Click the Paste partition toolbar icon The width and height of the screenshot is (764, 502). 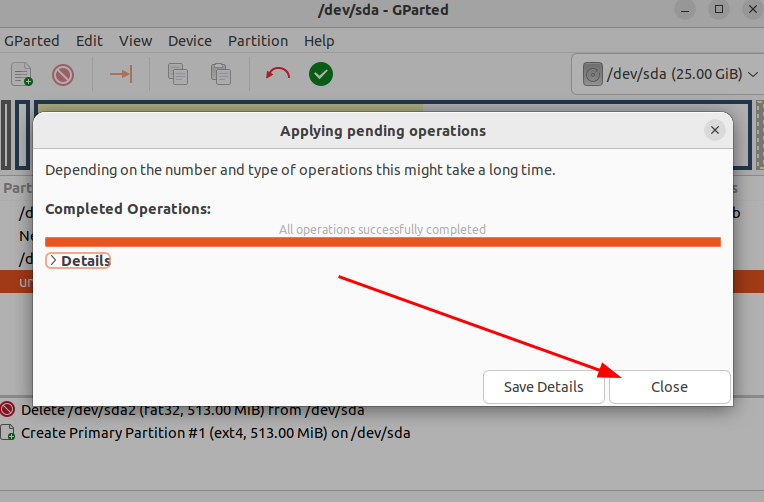click(220, 74)
